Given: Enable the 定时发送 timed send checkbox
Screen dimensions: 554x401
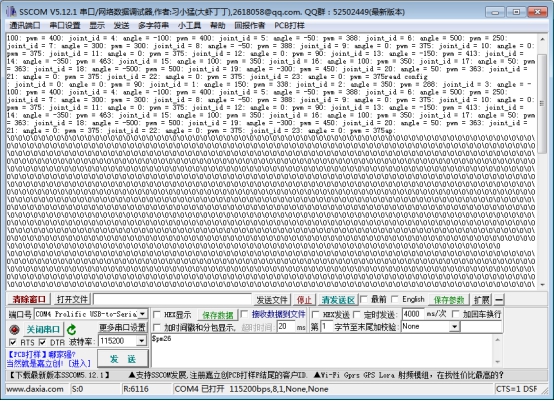Looking at the screenshot, I should click(356, 314).
